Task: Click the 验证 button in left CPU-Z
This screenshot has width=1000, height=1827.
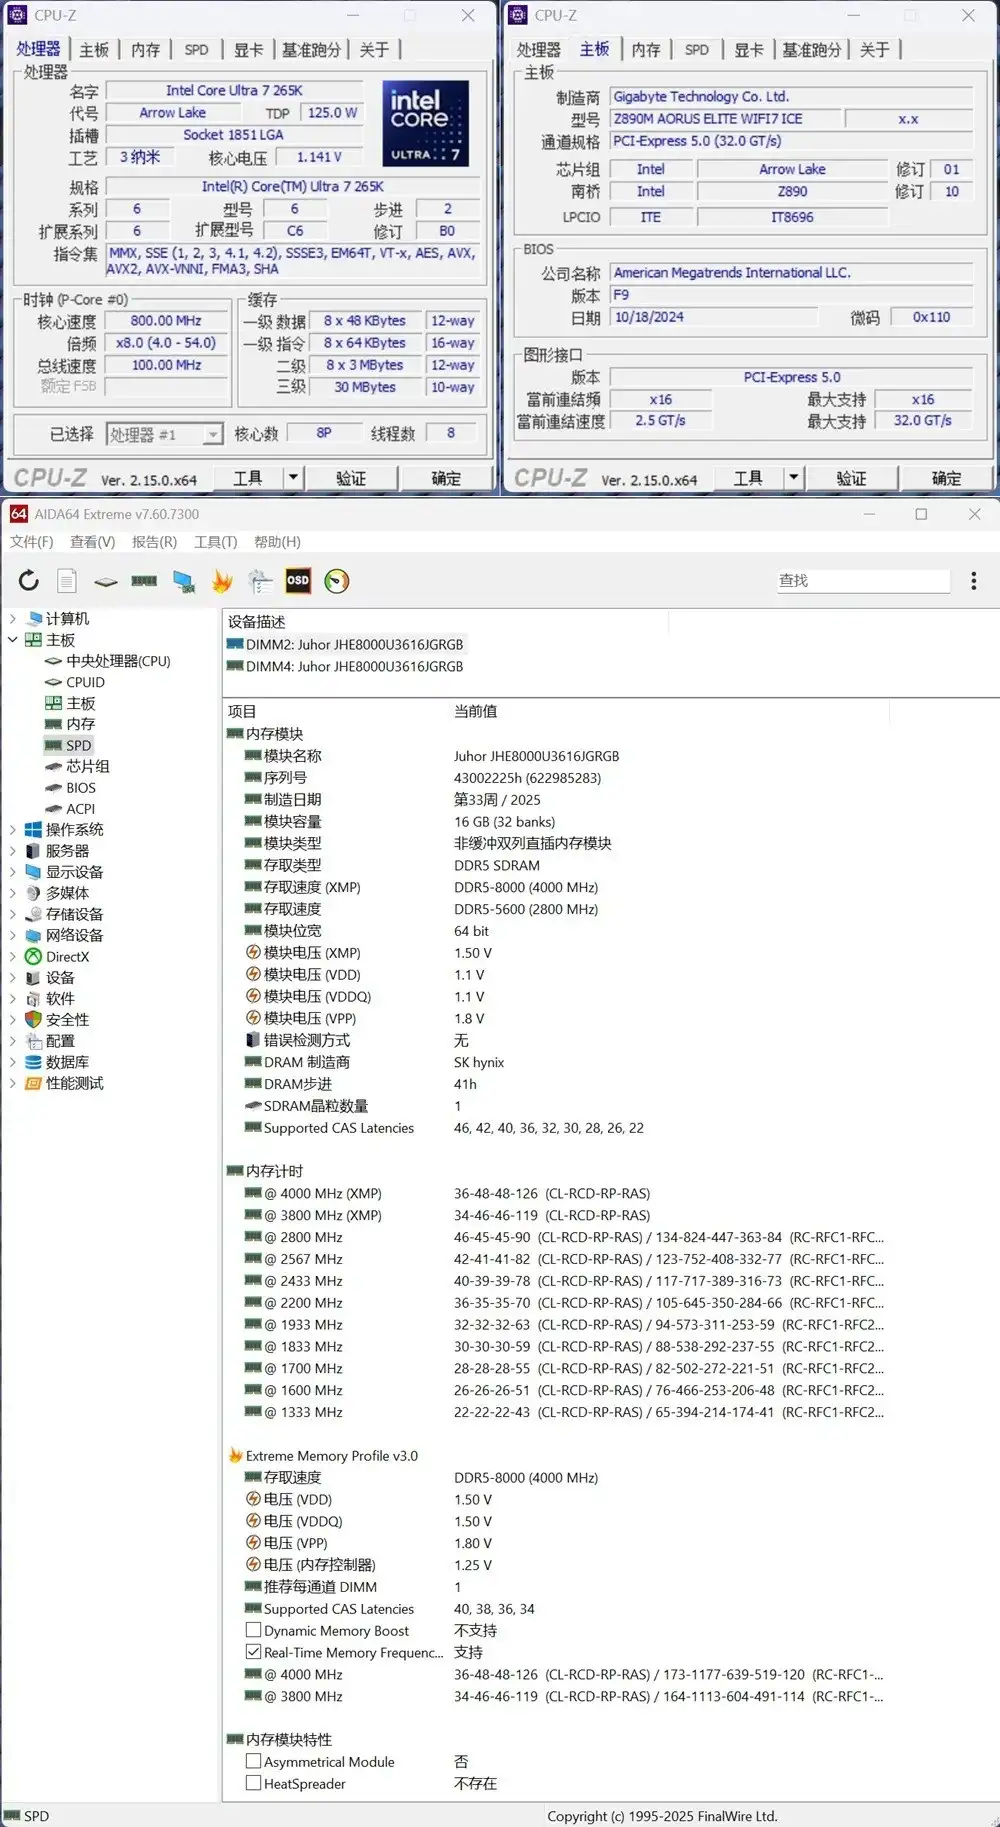Action: point(351,478)
